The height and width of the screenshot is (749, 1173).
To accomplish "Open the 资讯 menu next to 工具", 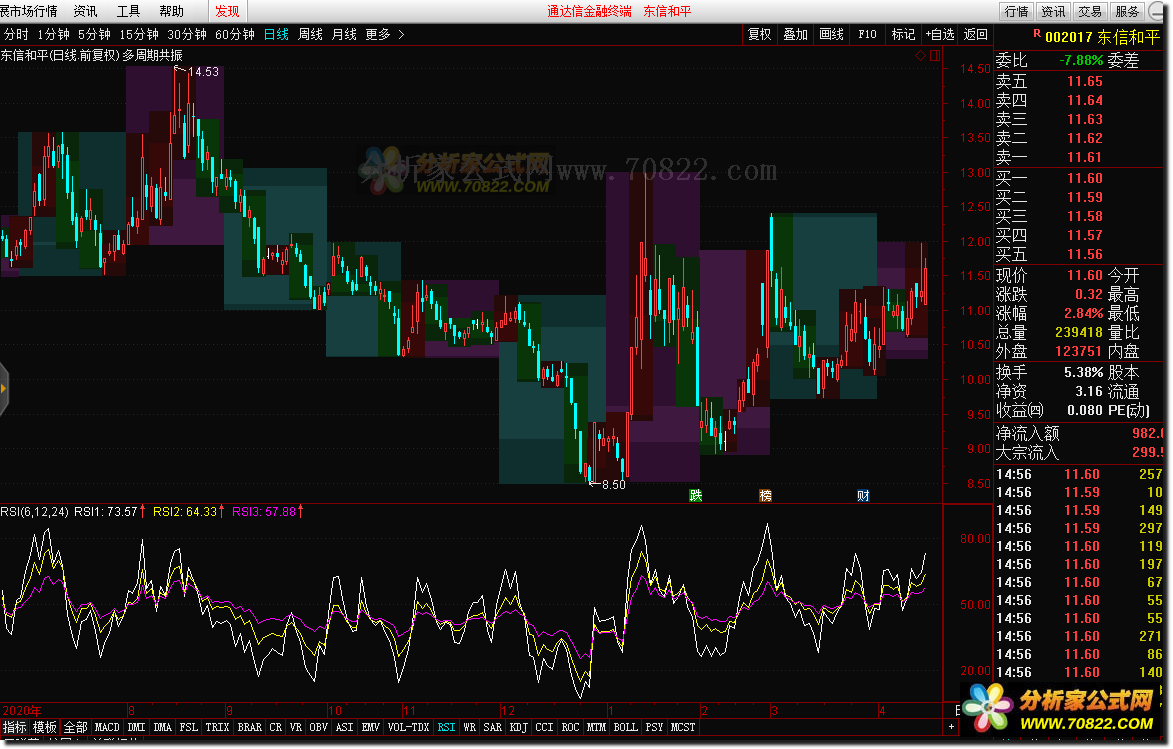I will click(x=85, y=11).
